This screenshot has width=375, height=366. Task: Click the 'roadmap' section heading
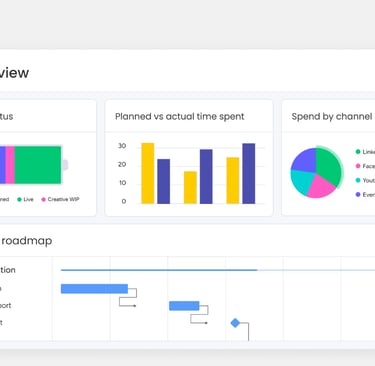pos(27,241)
